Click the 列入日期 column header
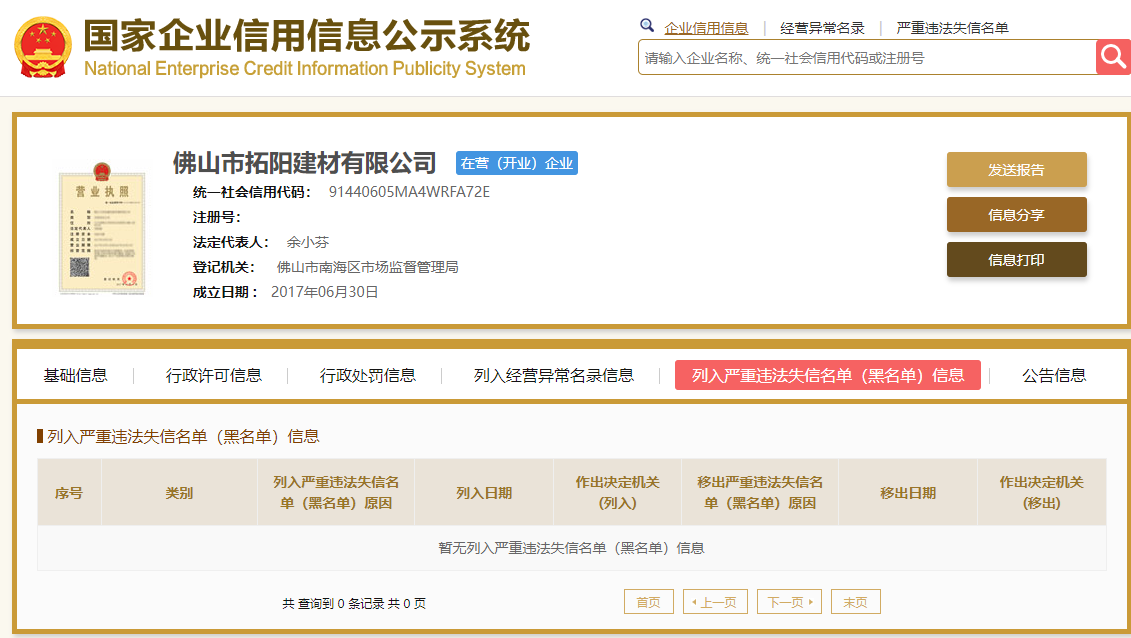 [x=484, y=492]
